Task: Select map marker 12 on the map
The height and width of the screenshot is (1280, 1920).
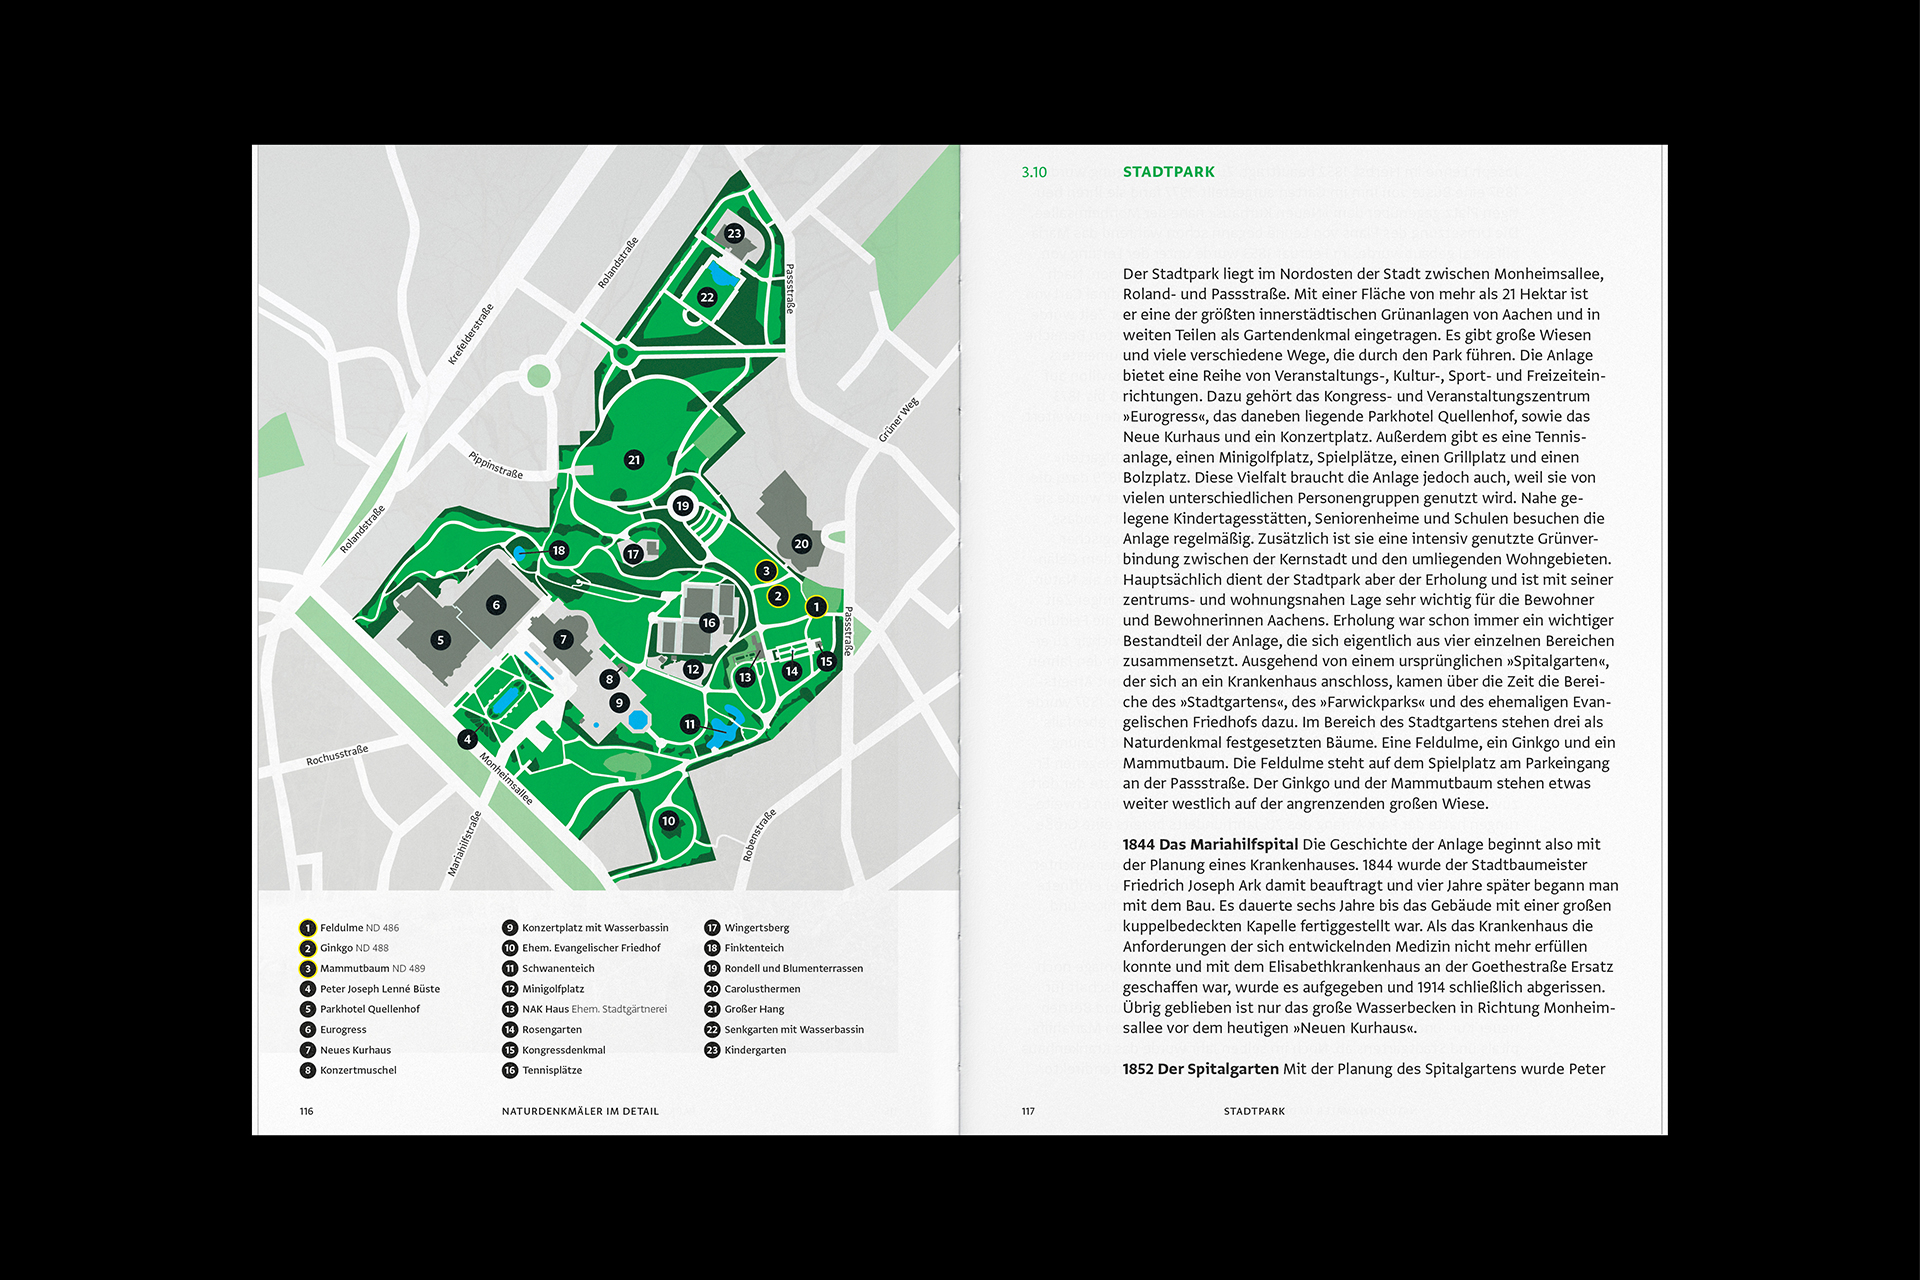Action: [693, 670]
